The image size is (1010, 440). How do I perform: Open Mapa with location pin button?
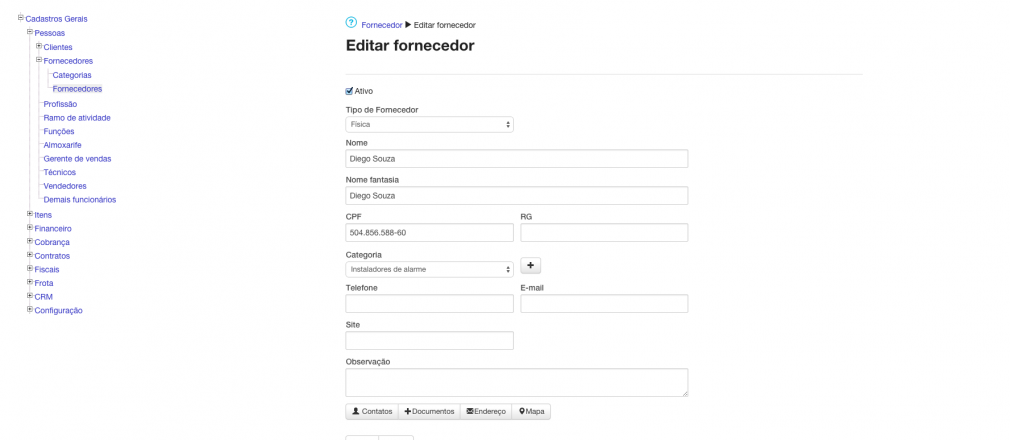coord(531,412)
